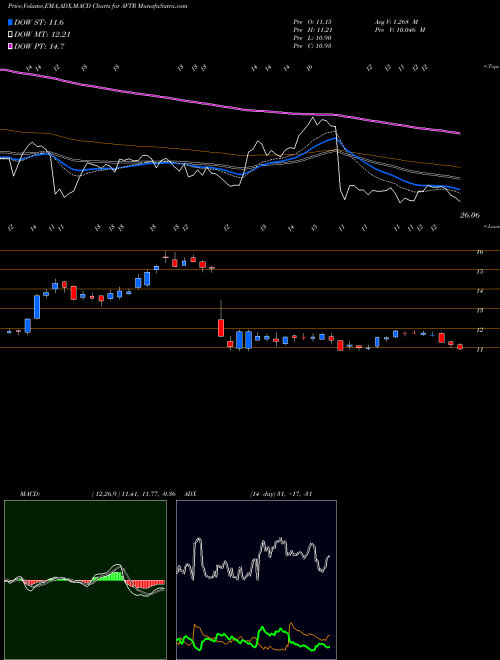Click the price axis label 12
500x660 pixels.
coord(479,330)
